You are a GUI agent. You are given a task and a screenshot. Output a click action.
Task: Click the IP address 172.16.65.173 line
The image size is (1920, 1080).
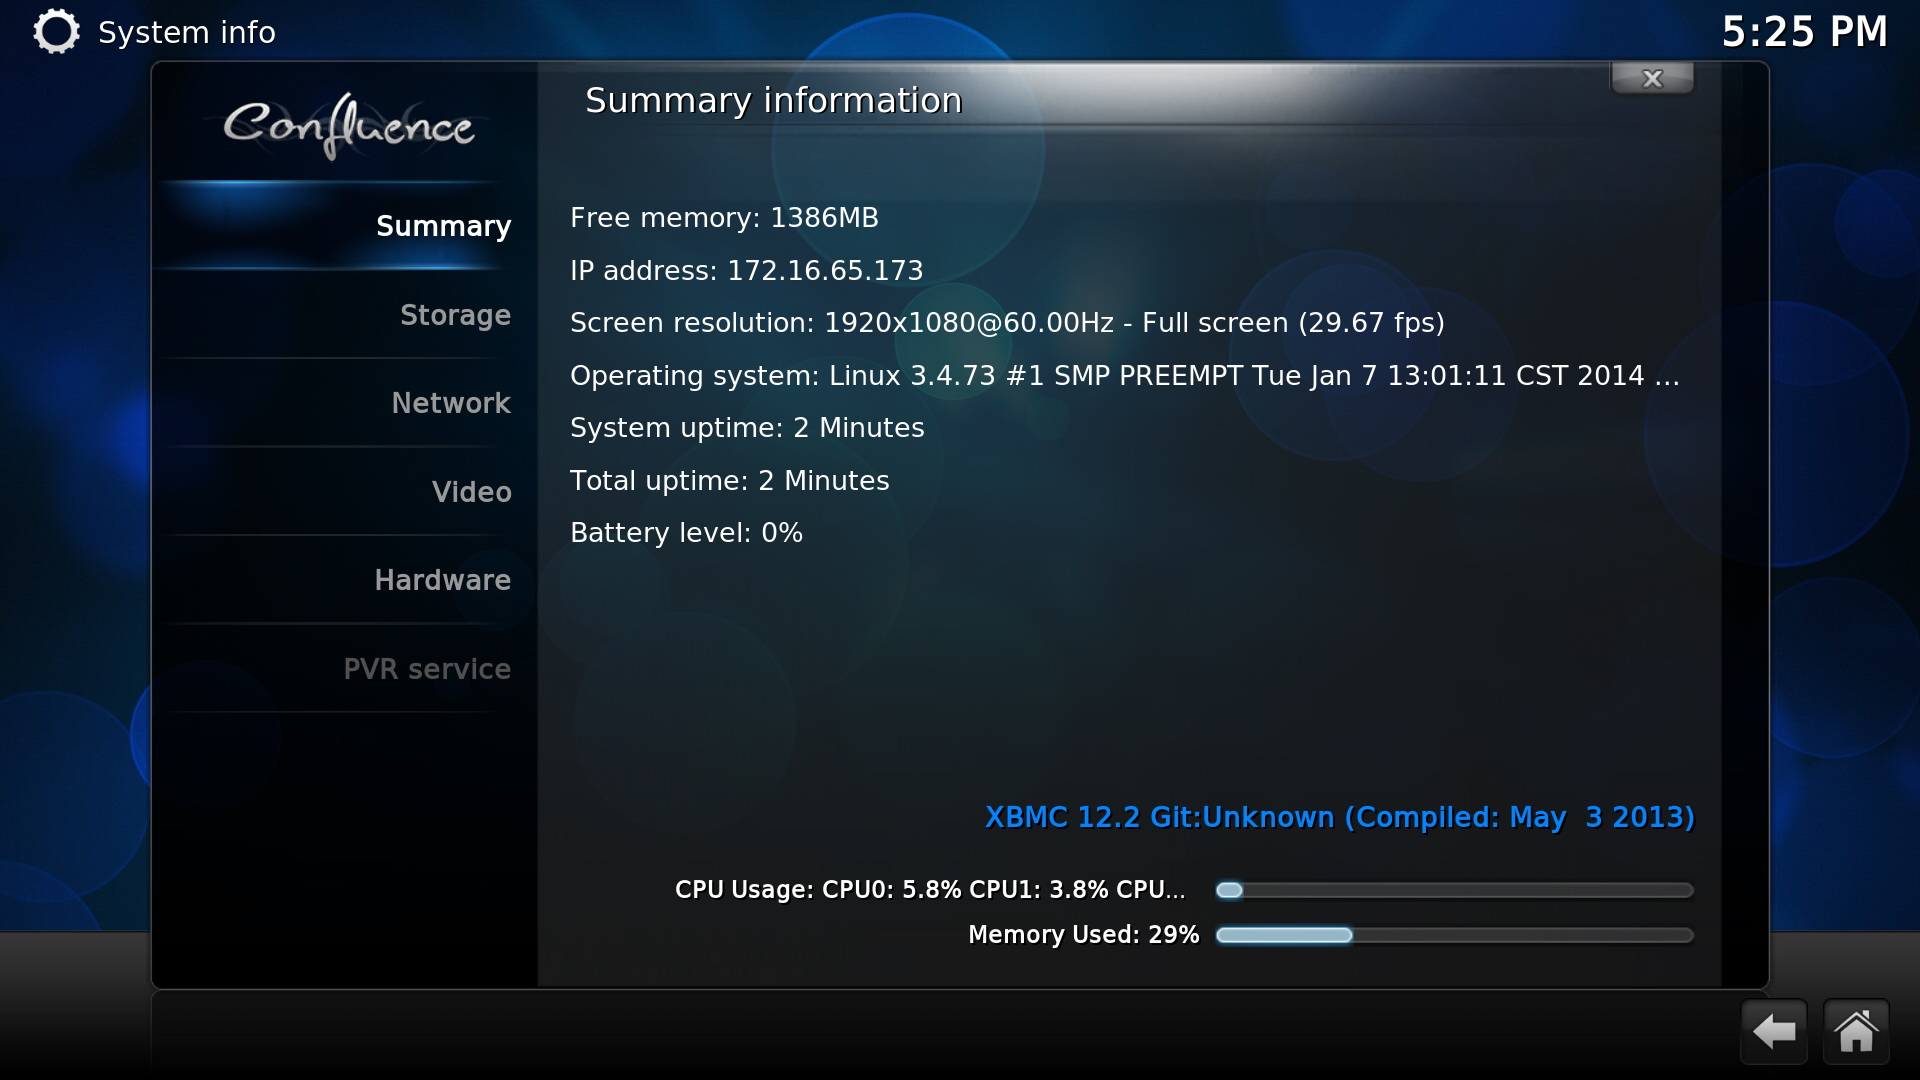tap(746, 271)
